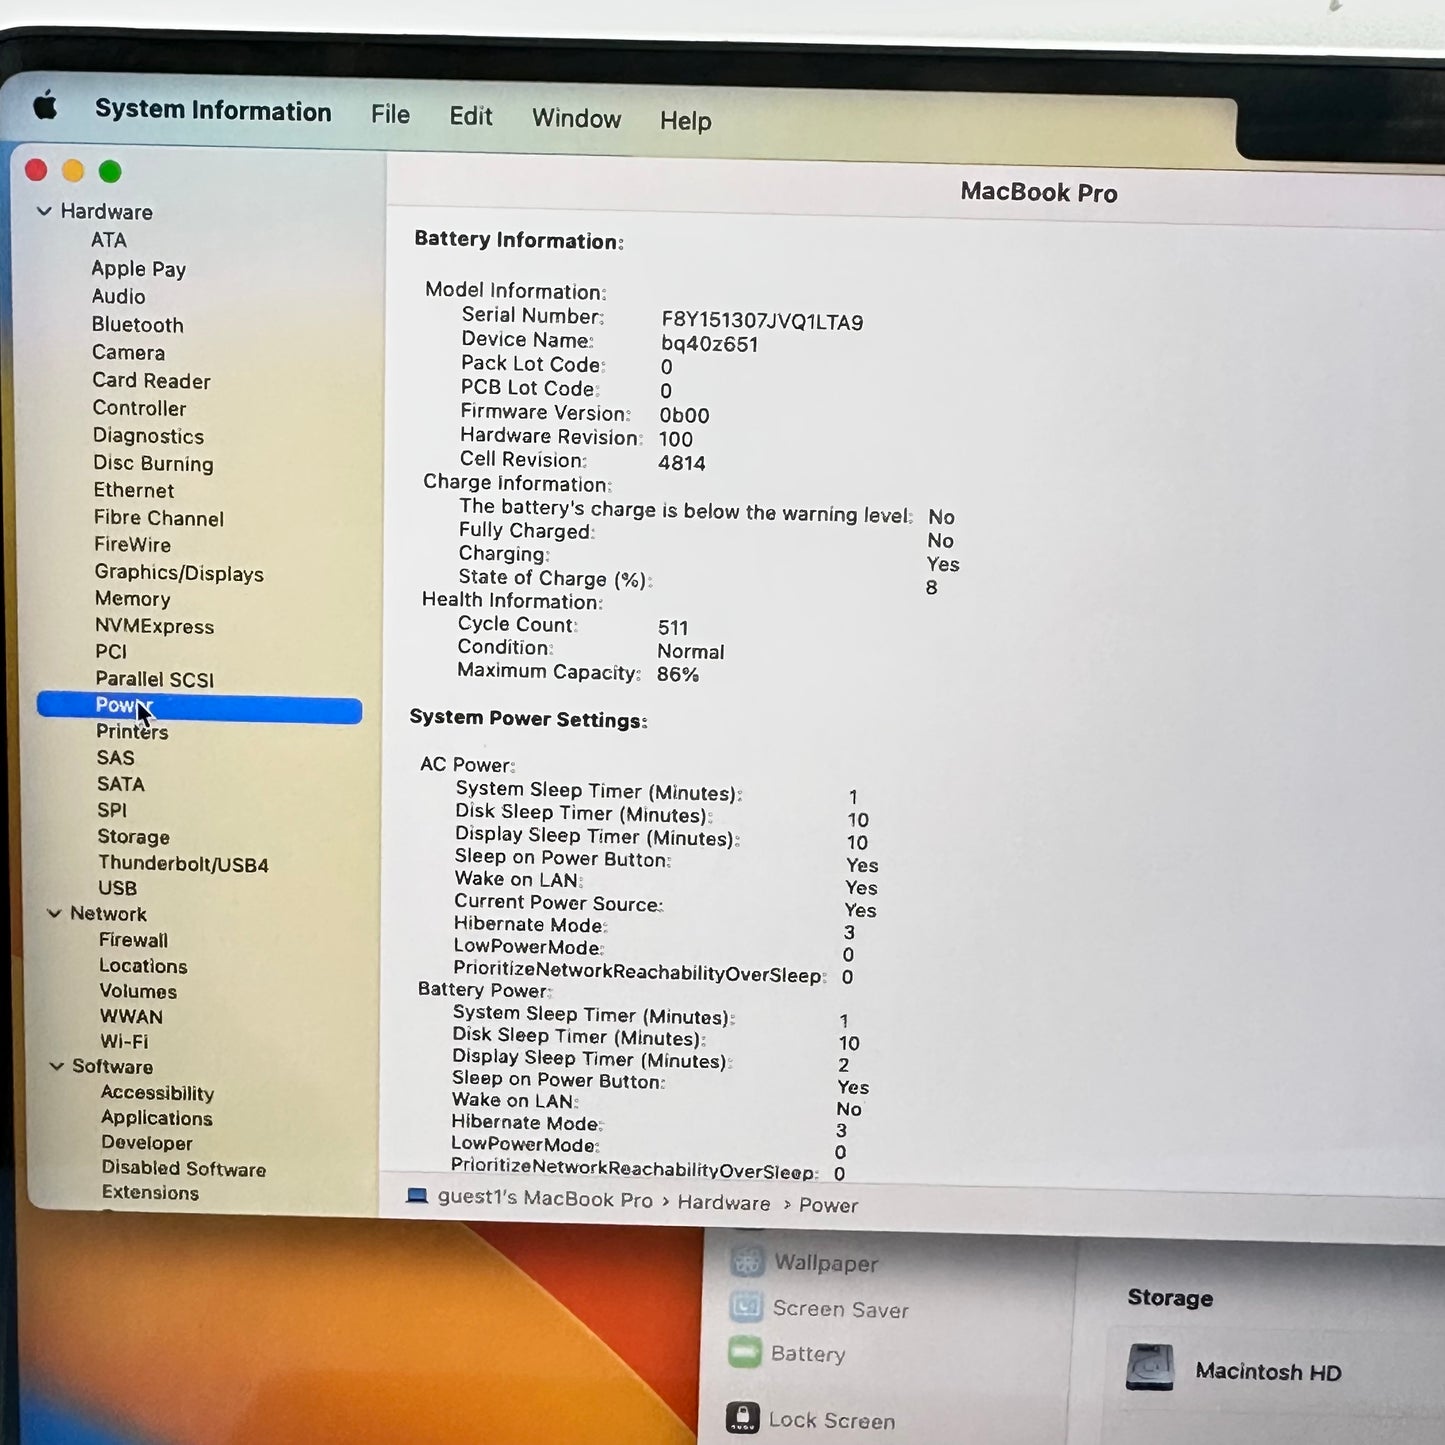Select Disabled Software in the sidebar
Image resolution: width=1445 pixels, height=1445 pixels.
pos(184,1168)
